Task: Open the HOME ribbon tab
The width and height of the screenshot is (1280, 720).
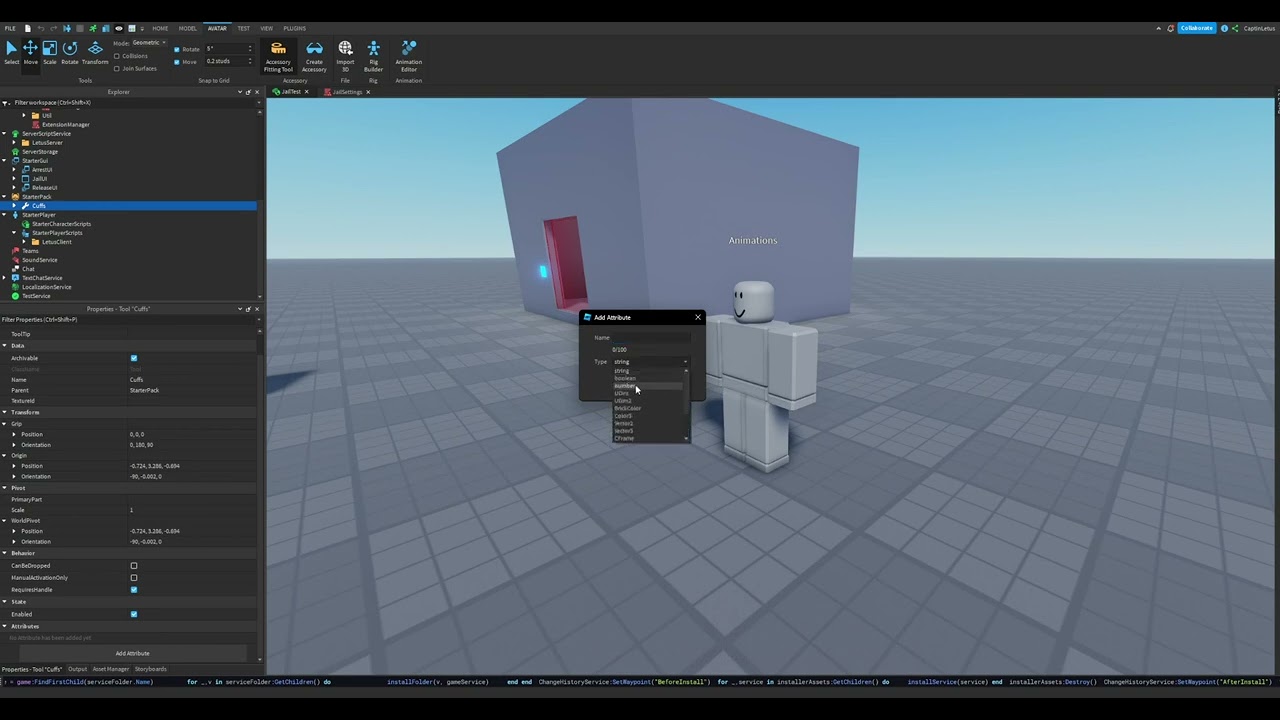Action: click(160, 28)
